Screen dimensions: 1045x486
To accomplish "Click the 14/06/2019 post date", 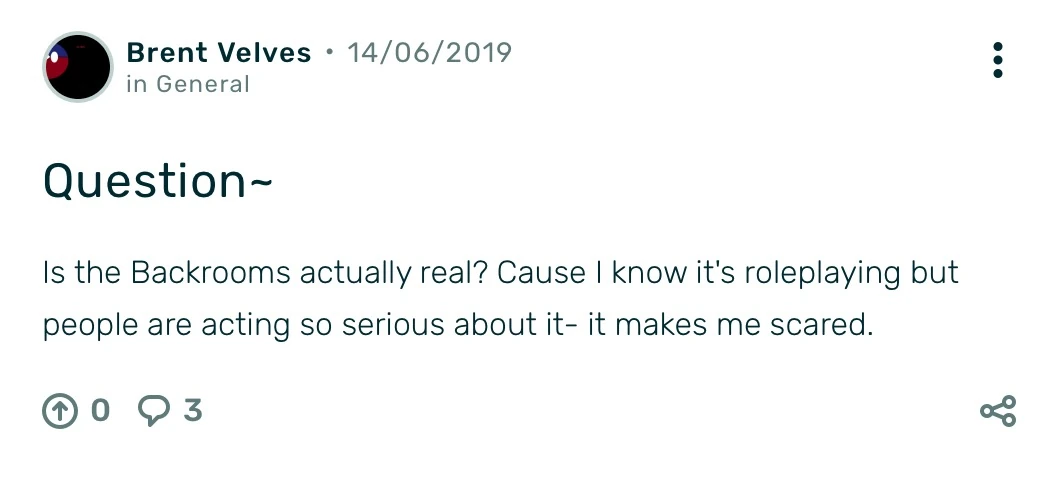I will [429, 52].
